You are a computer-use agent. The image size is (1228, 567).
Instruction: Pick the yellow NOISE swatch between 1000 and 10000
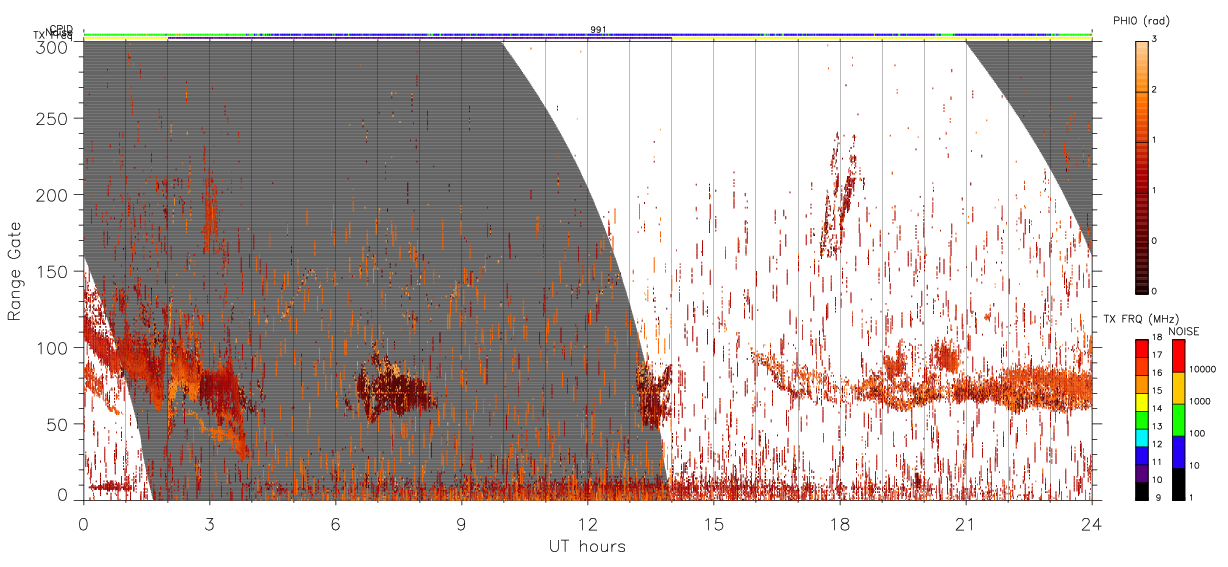1177,387
